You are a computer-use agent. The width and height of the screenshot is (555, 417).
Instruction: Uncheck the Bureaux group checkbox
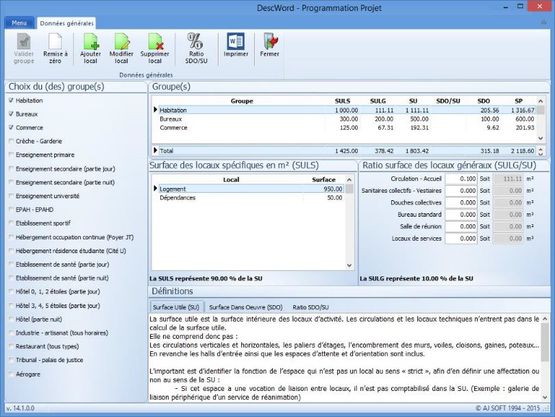pos(11,114)
